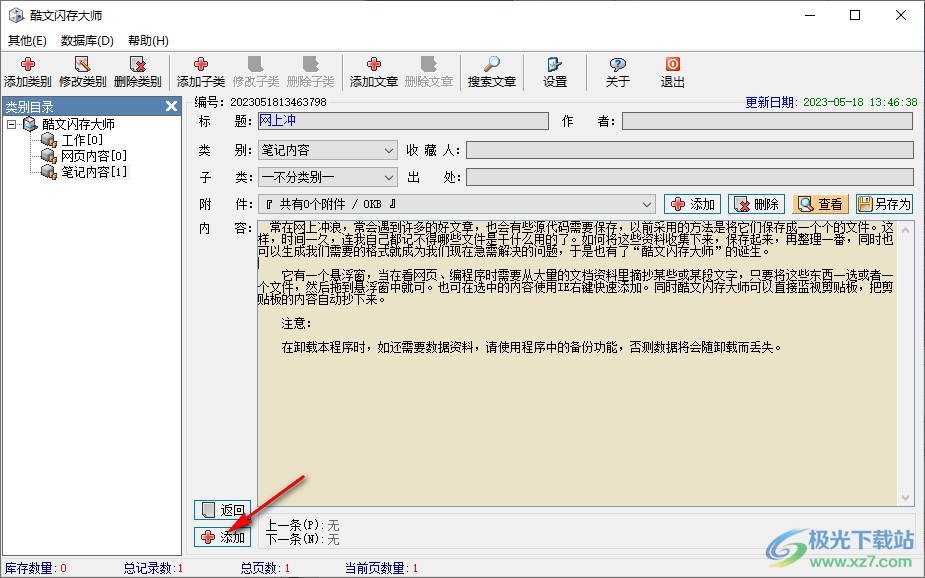The image size is (925, 578).
Task: Click the 添加子类 toolbar icon
Action: 201,72
